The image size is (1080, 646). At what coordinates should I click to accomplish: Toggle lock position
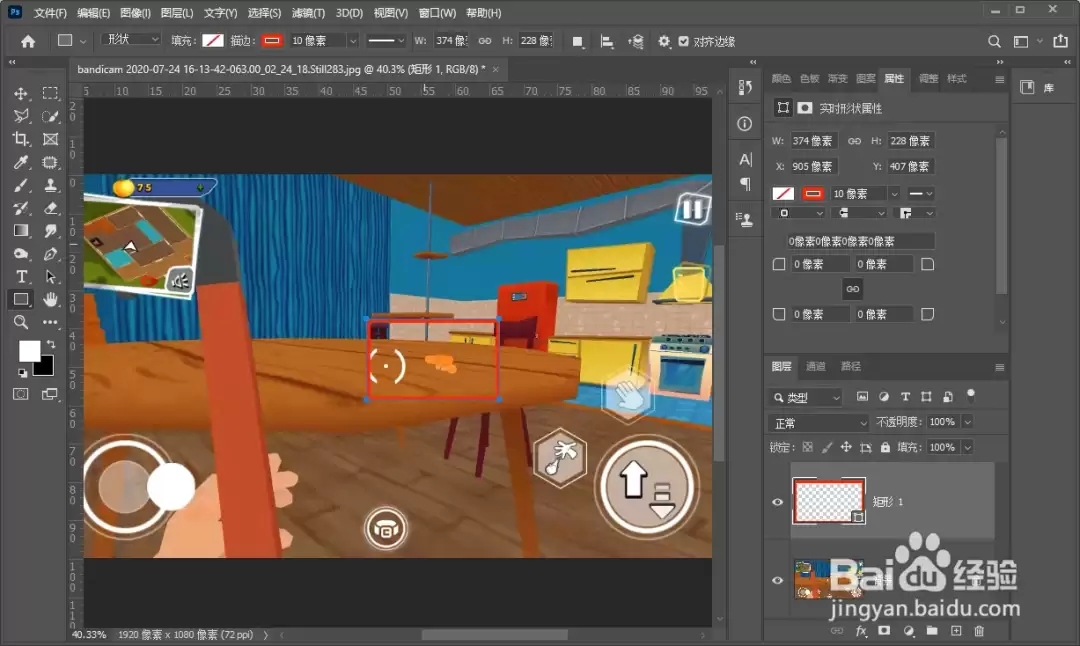point(846,447)
